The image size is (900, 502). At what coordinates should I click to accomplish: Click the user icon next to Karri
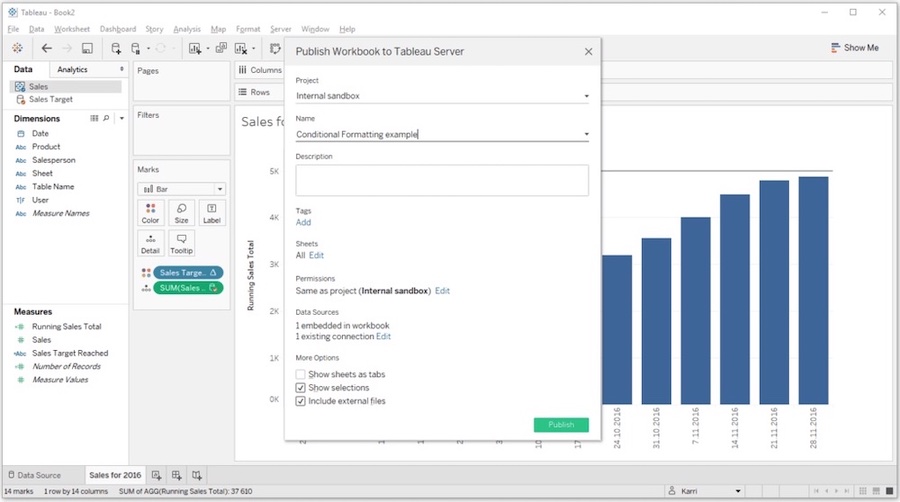click(x=672, y=491)
